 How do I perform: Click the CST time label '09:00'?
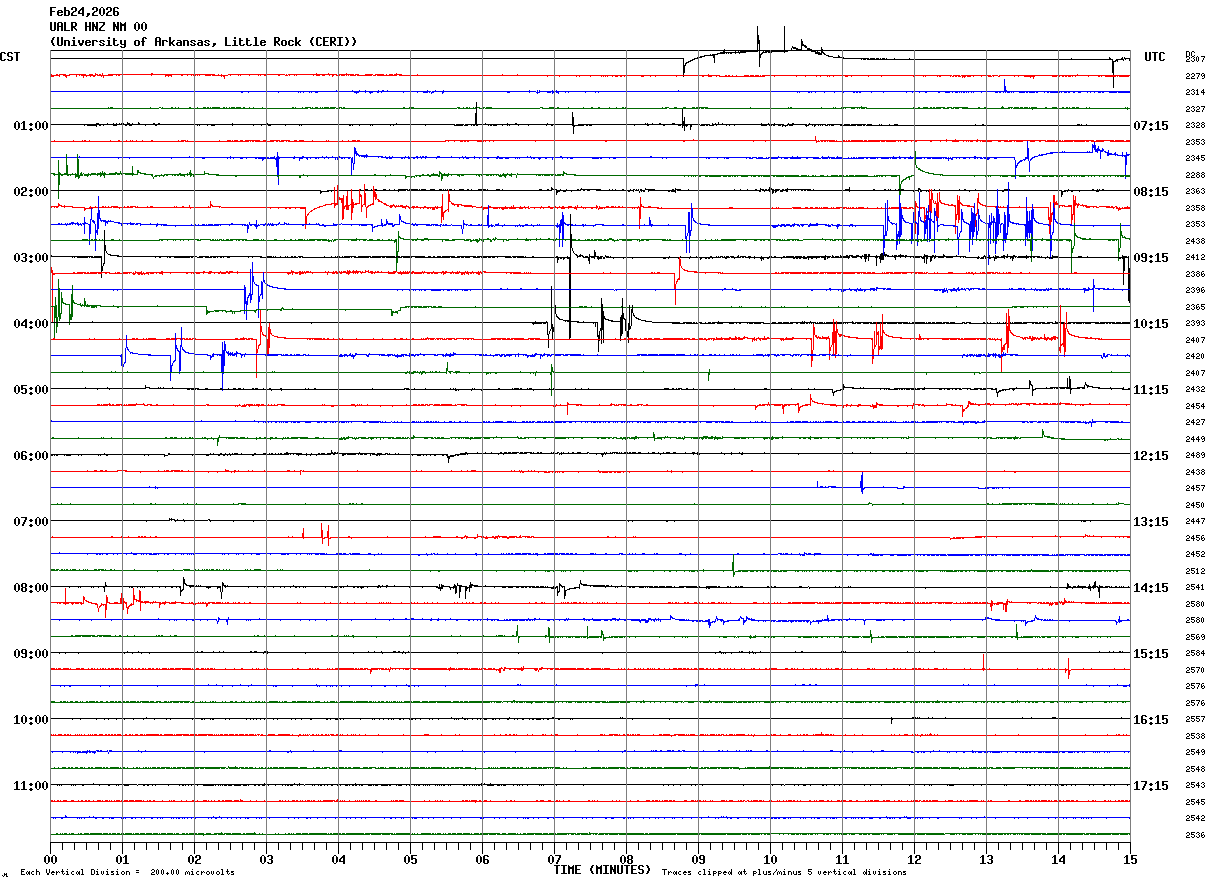click(31, 654)
